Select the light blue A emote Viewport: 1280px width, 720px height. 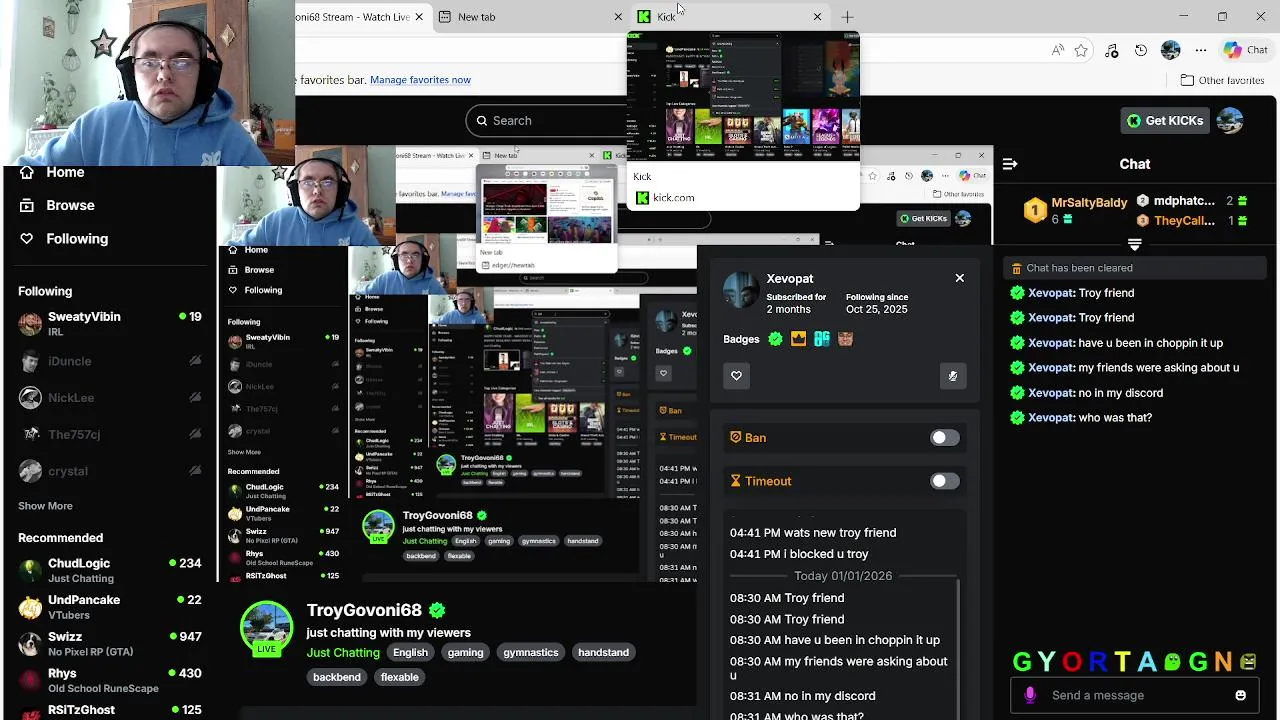pyautogui.click(x=1146, y=662)
